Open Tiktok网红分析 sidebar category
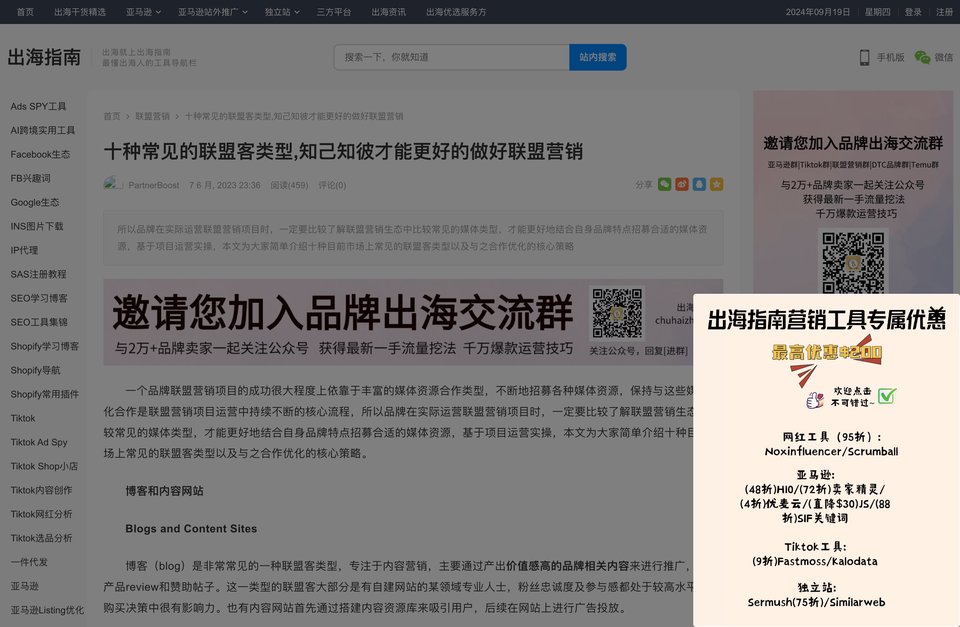Viewport: 960px width, 627px height. click(41, 514)
